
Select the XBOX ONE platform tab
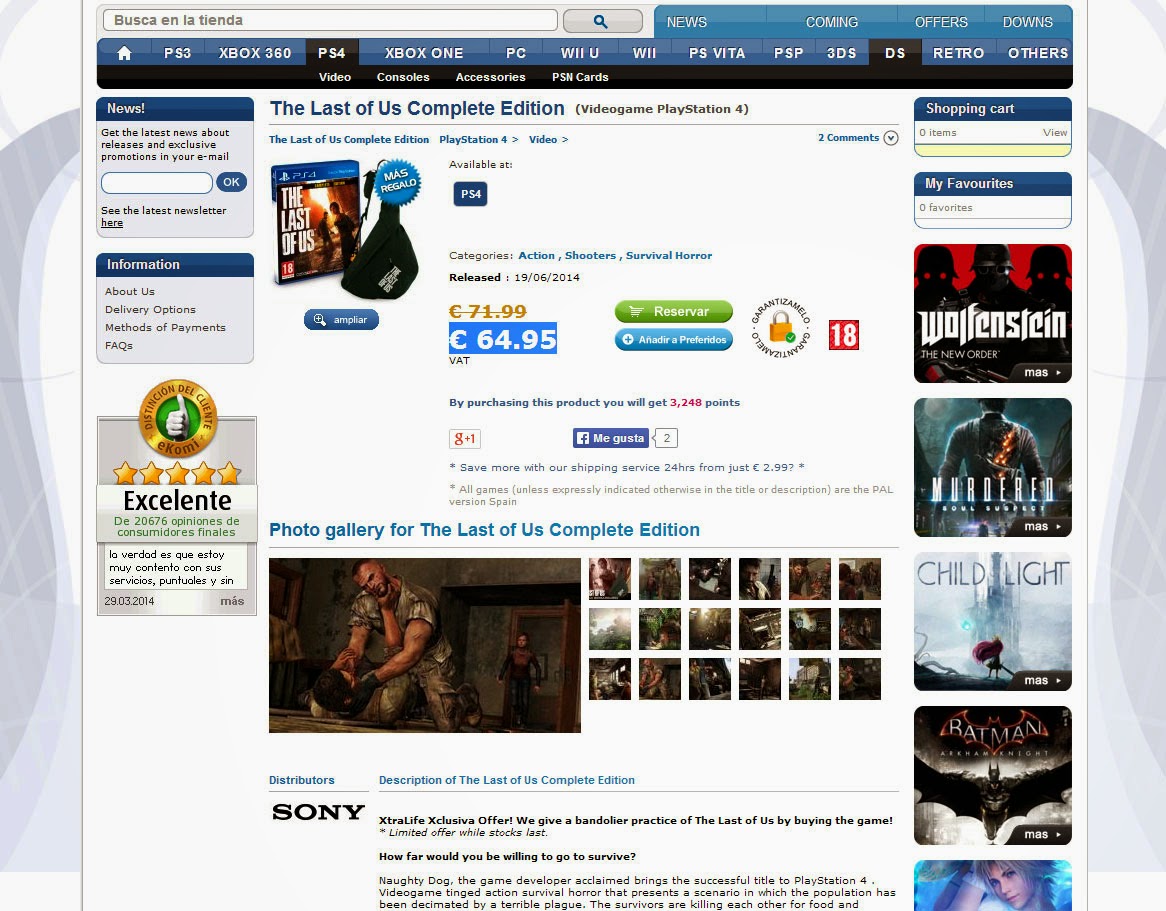[x=424, y=53]
